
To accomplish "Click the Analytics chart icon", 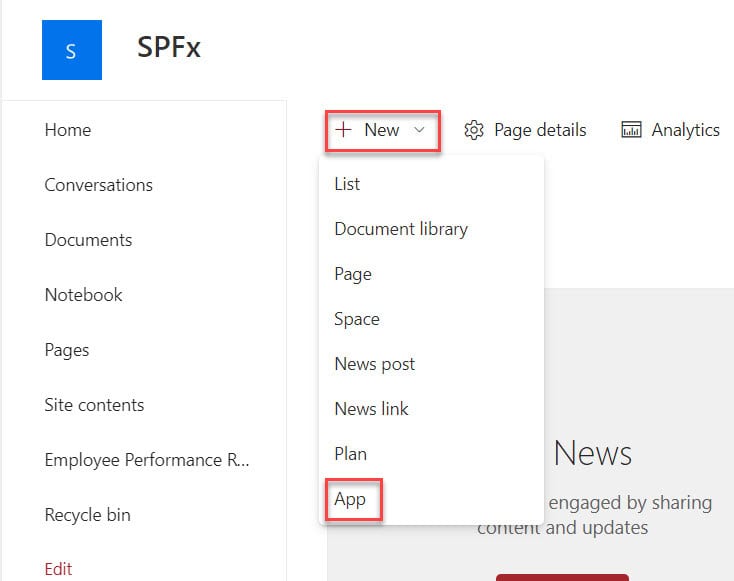I will point(631,130).
